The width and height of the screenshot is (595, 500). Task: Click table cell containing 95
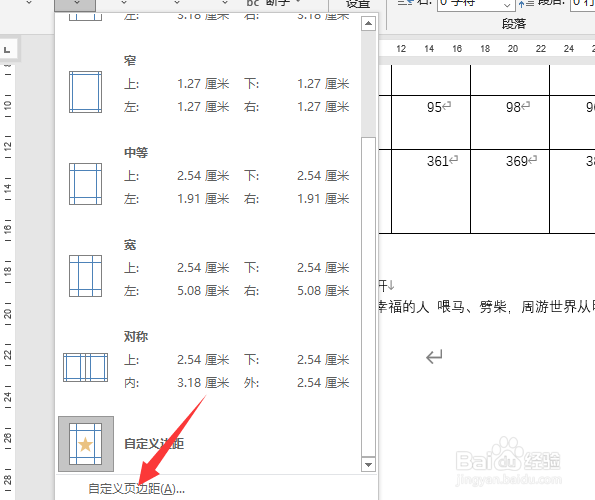pos(431,122)
